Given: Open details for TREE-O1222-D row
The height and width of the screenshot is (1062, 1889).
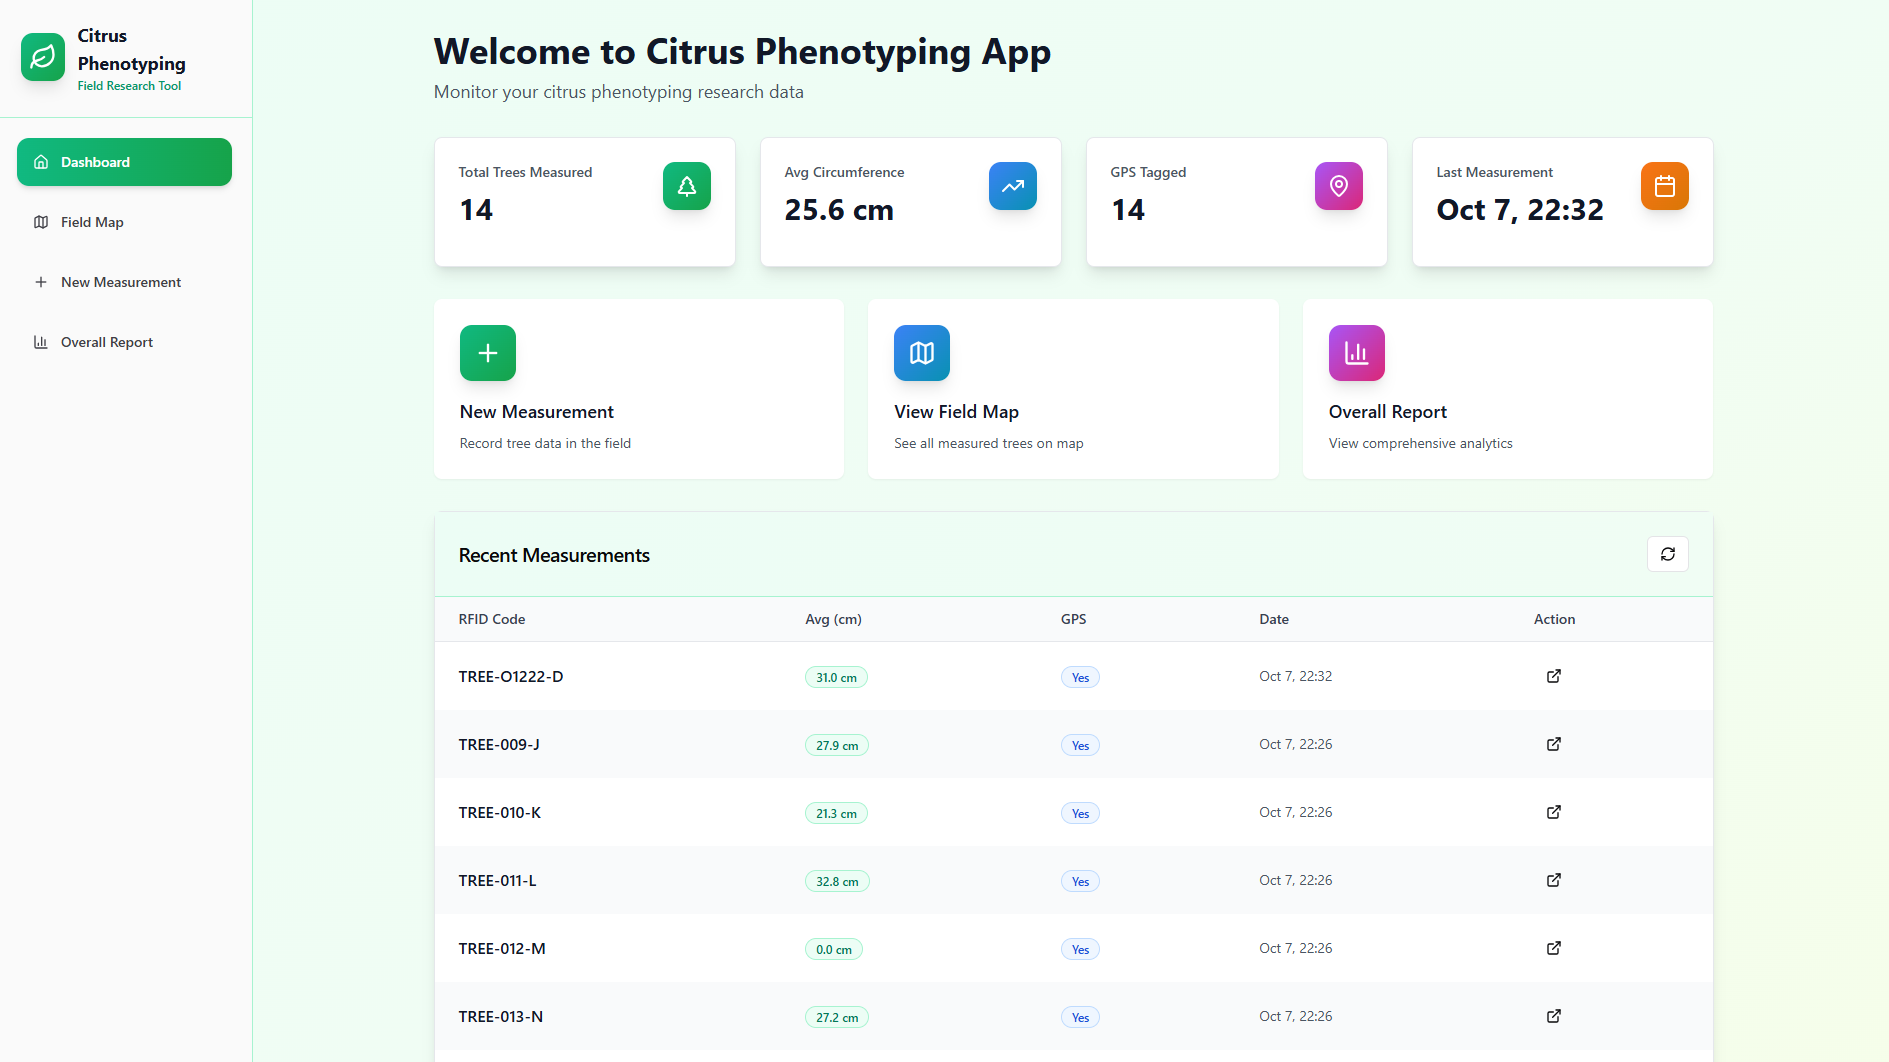Looking at the screenshot, I should 1554,676.
